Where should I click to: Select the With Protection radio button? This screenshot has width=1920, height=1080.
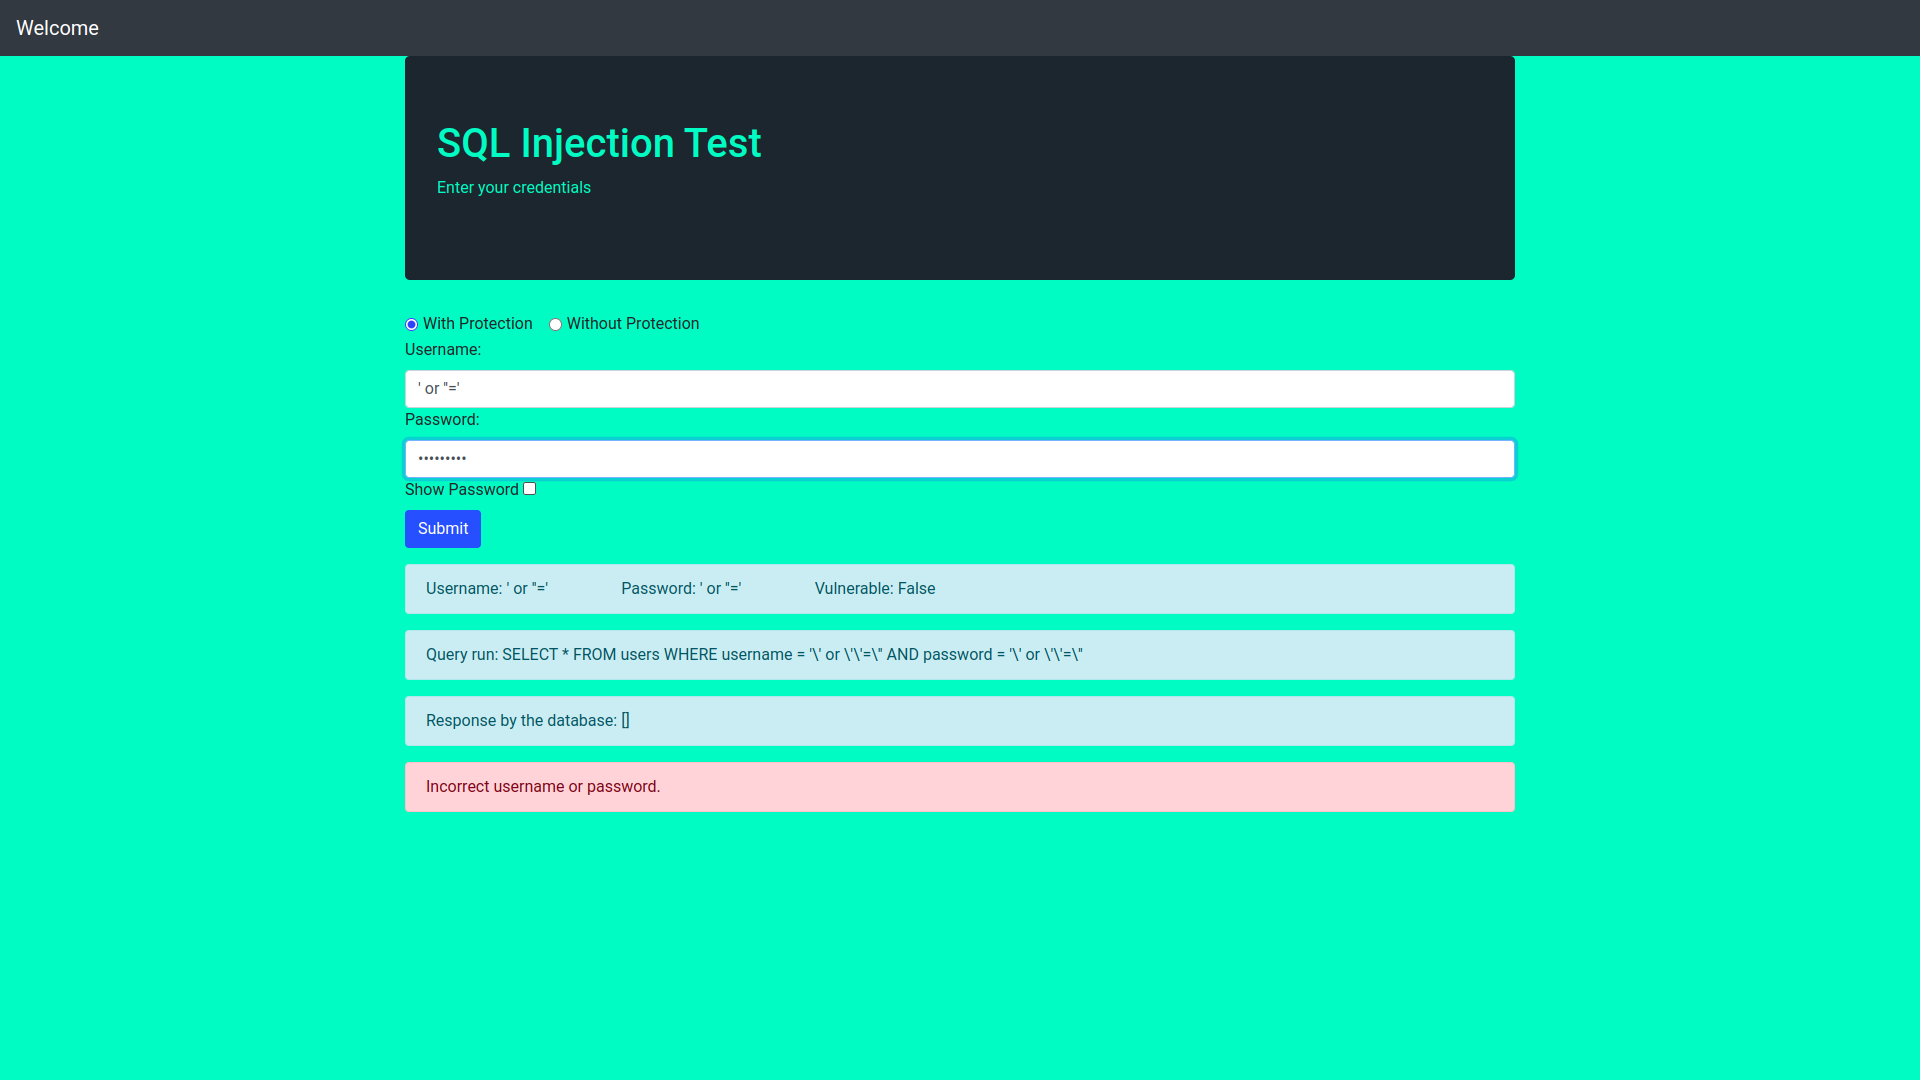tap(411, 325)
